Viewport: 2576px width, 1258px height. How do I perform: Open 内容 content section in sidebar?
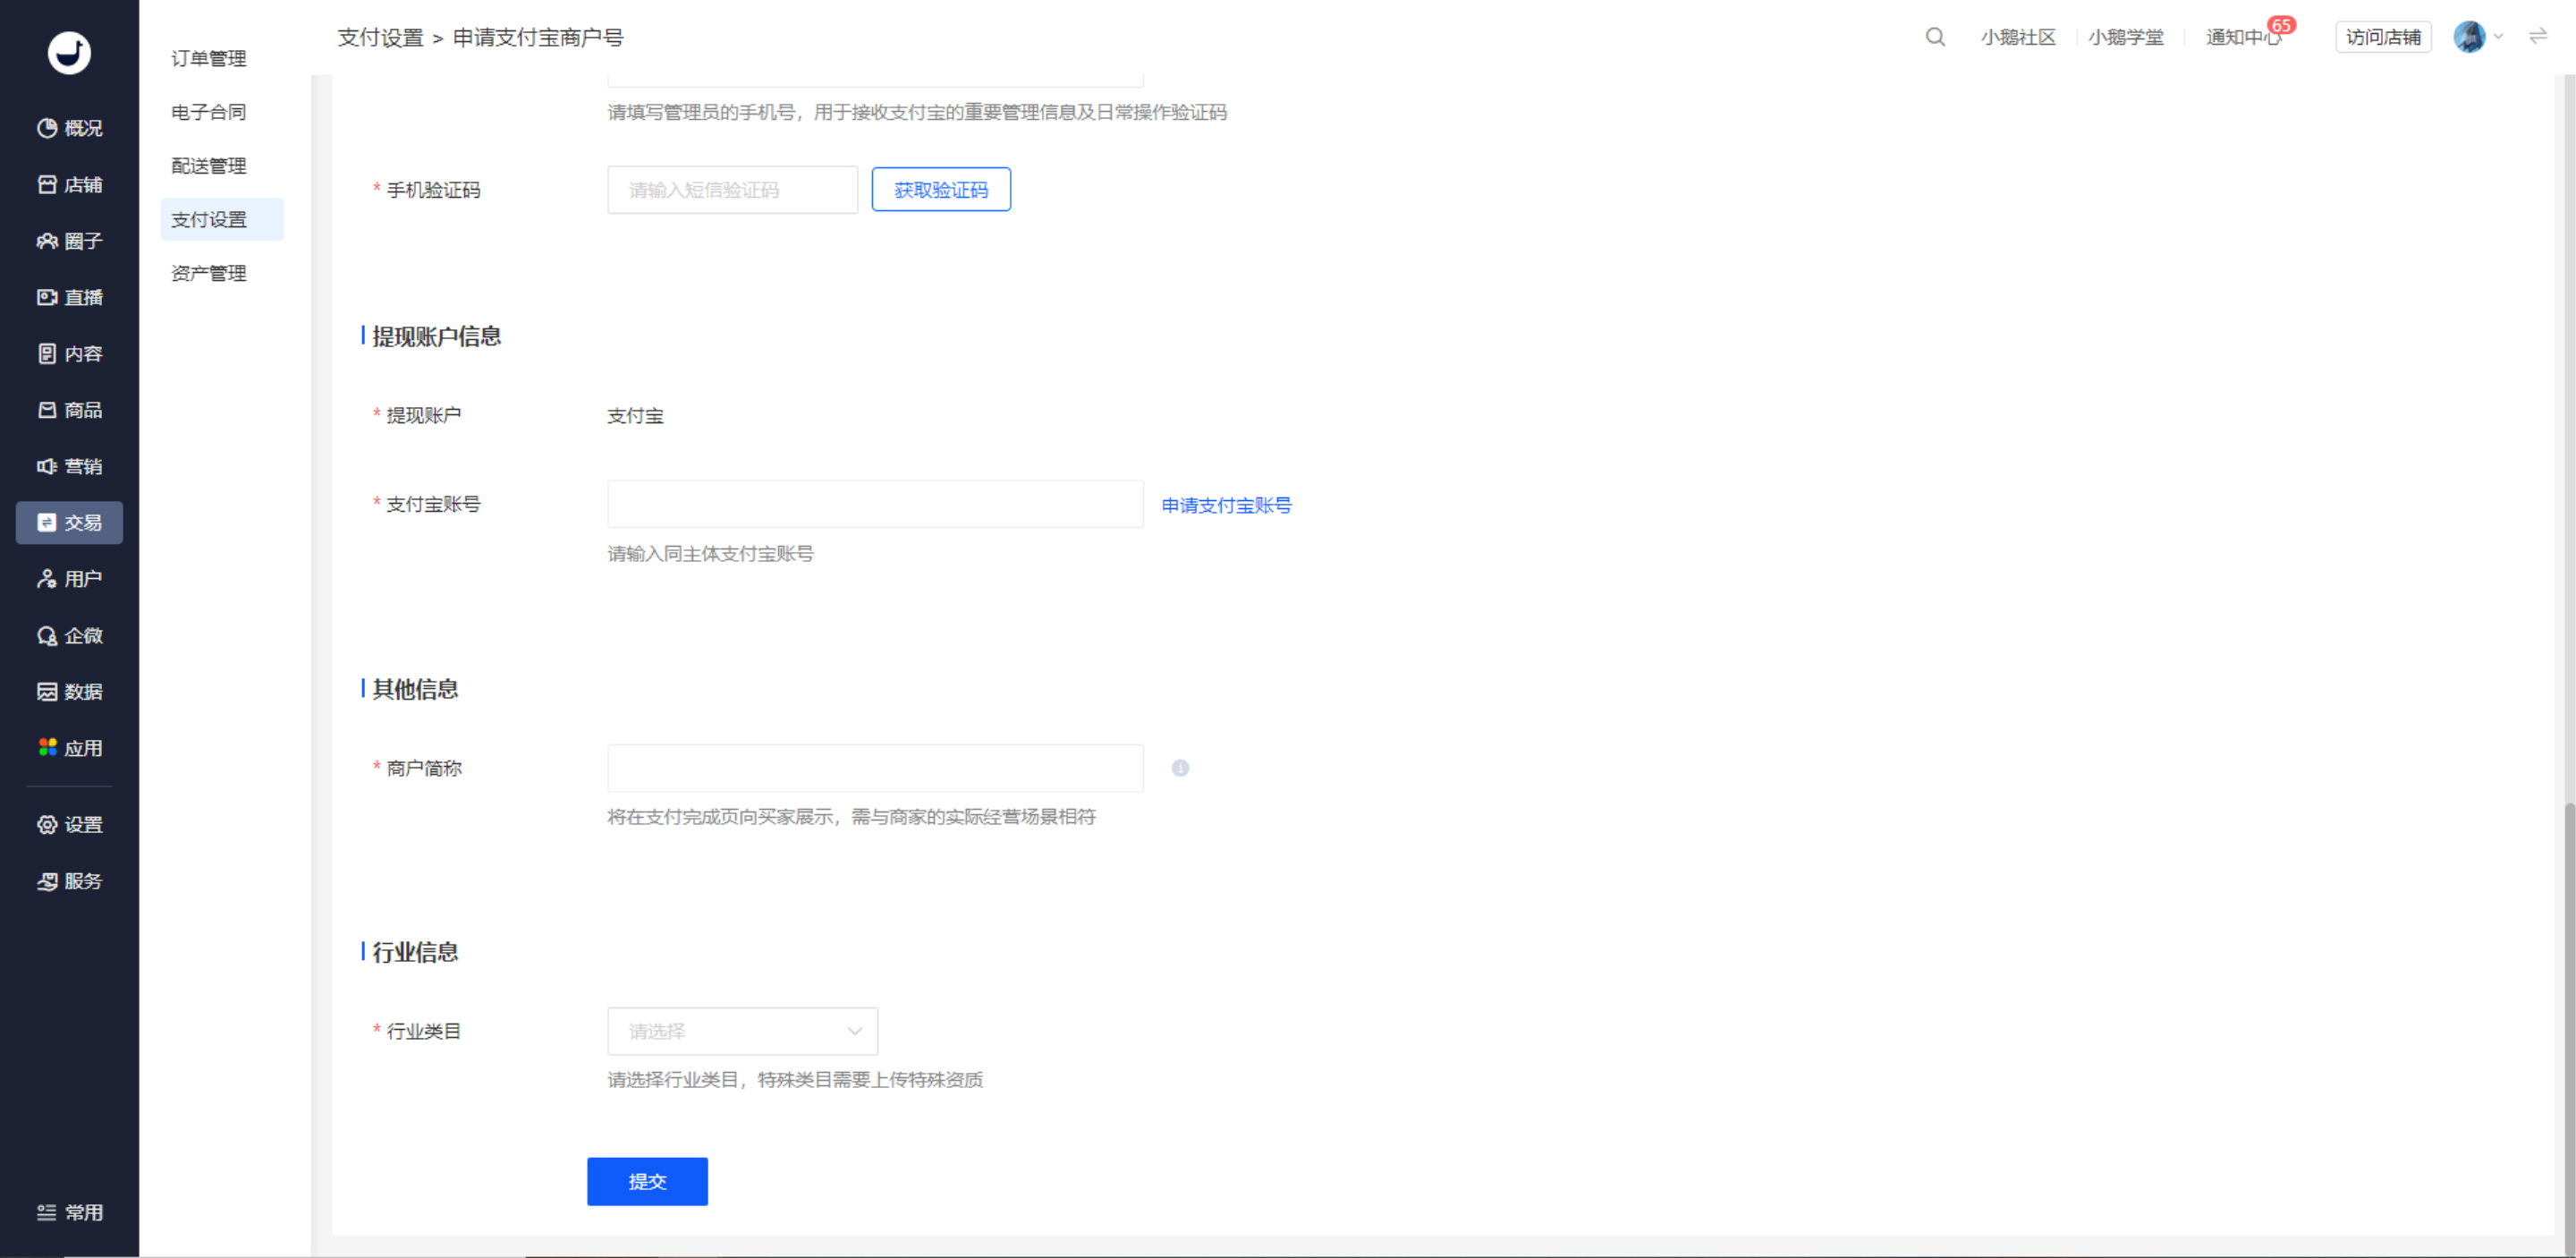pyautogui.click(x=69, y=353)
